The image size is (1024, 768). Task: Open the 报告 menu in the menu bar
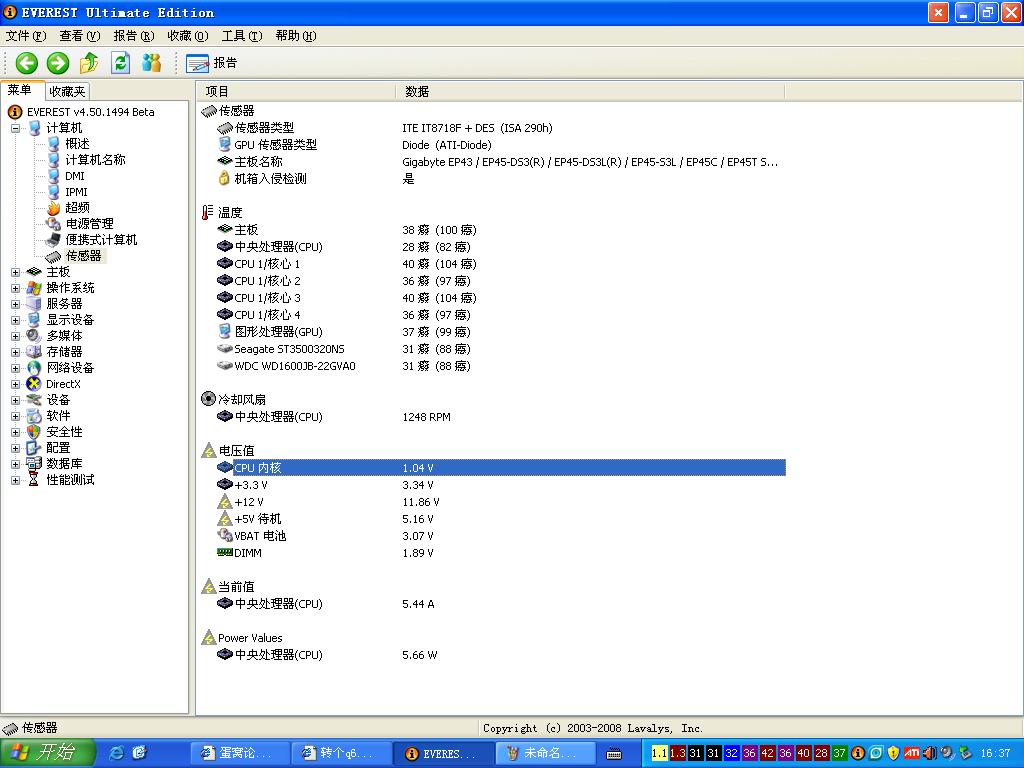point(134,36)
